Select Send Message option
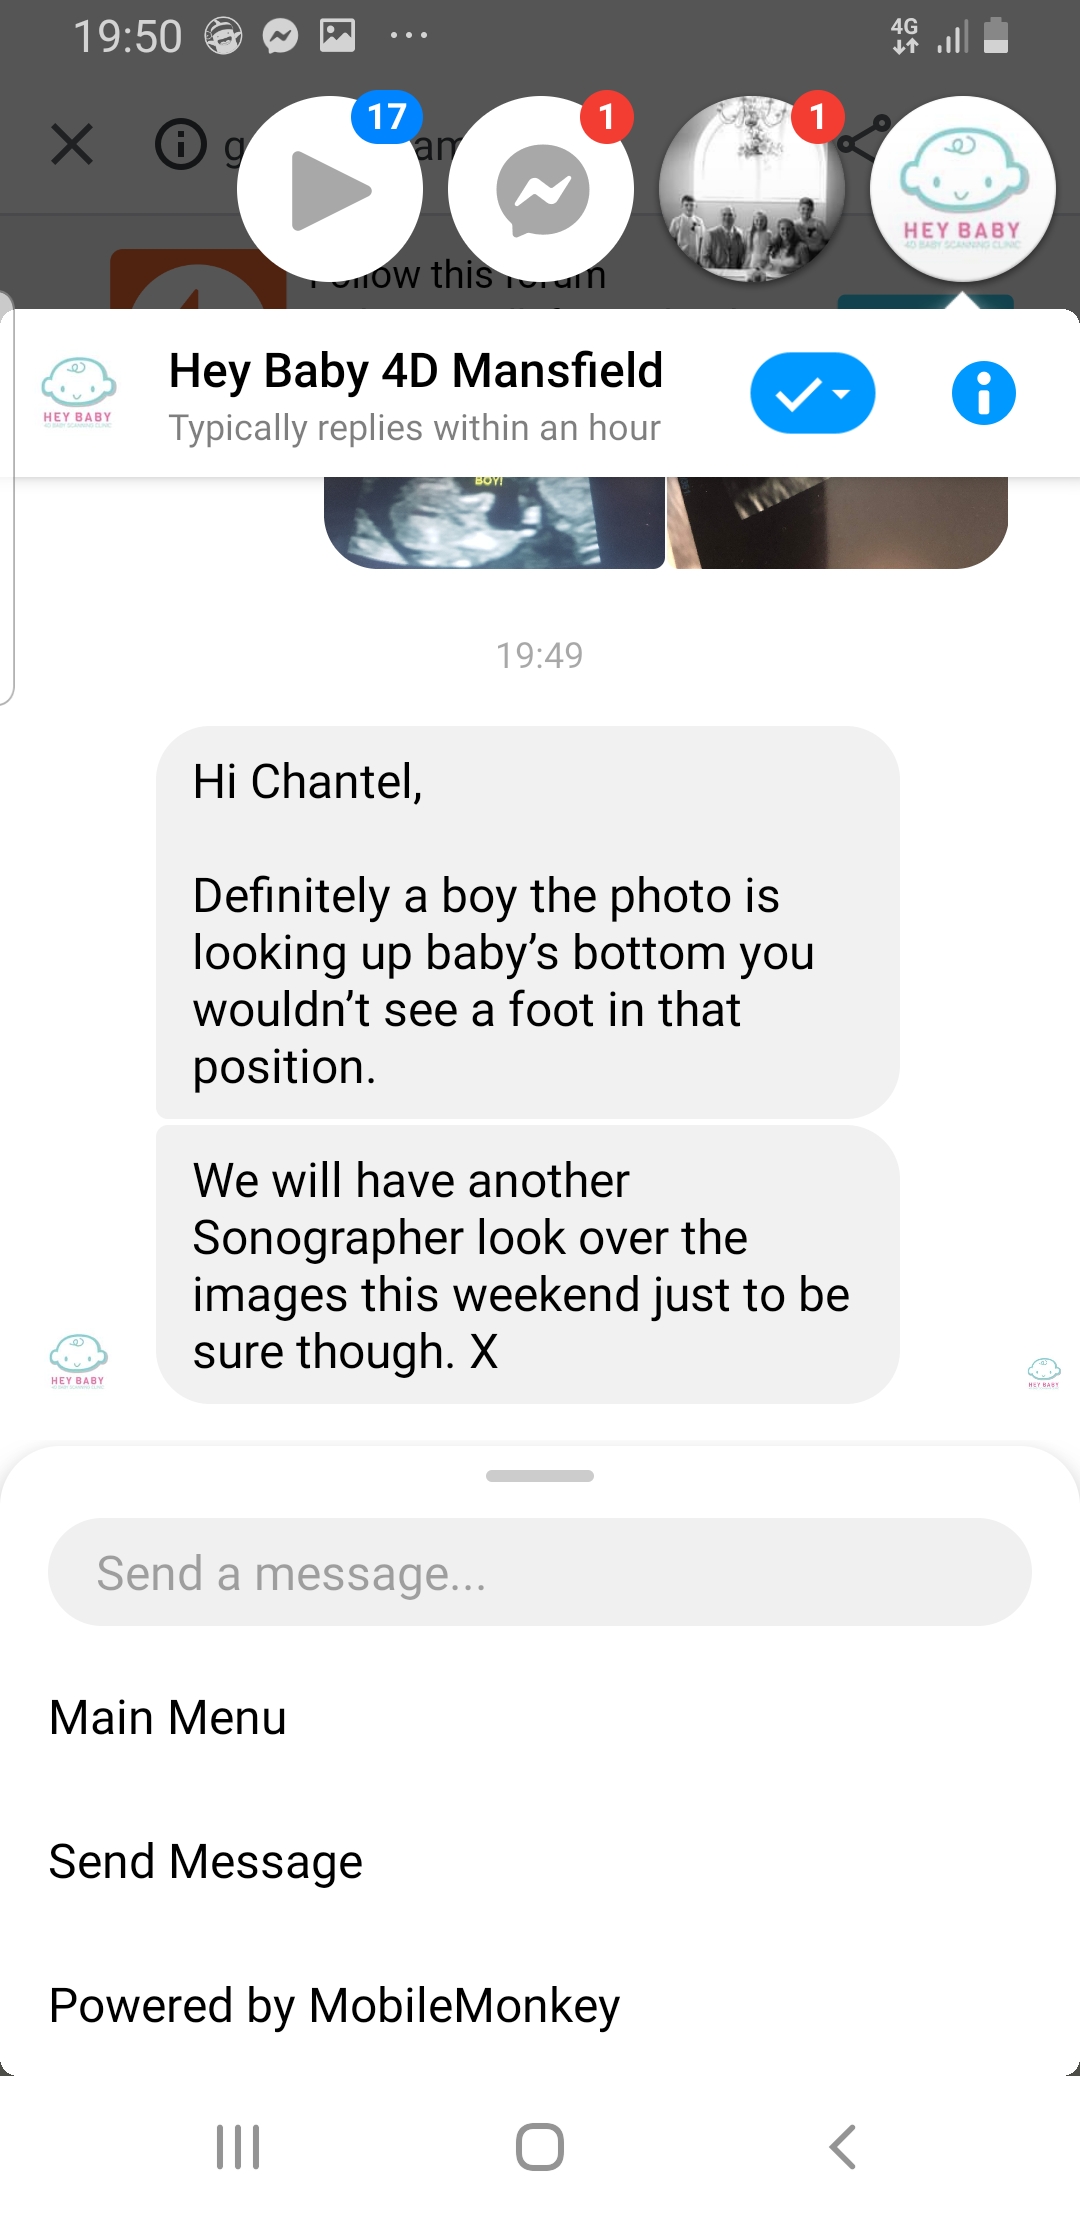This screenshot has height=2220, width=1080. pyautogui.click(x=206, y=1862)
